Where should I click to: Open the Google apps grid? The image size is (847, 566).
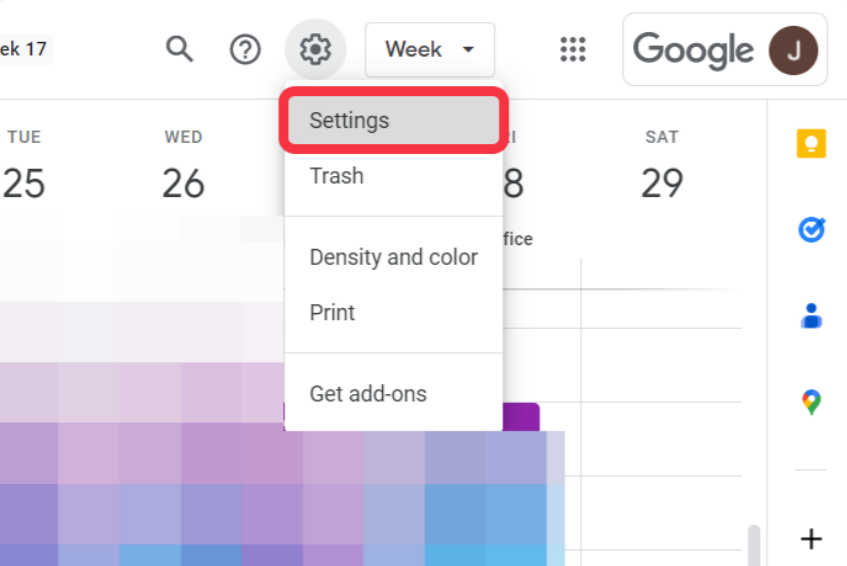[x=572, y=49]
